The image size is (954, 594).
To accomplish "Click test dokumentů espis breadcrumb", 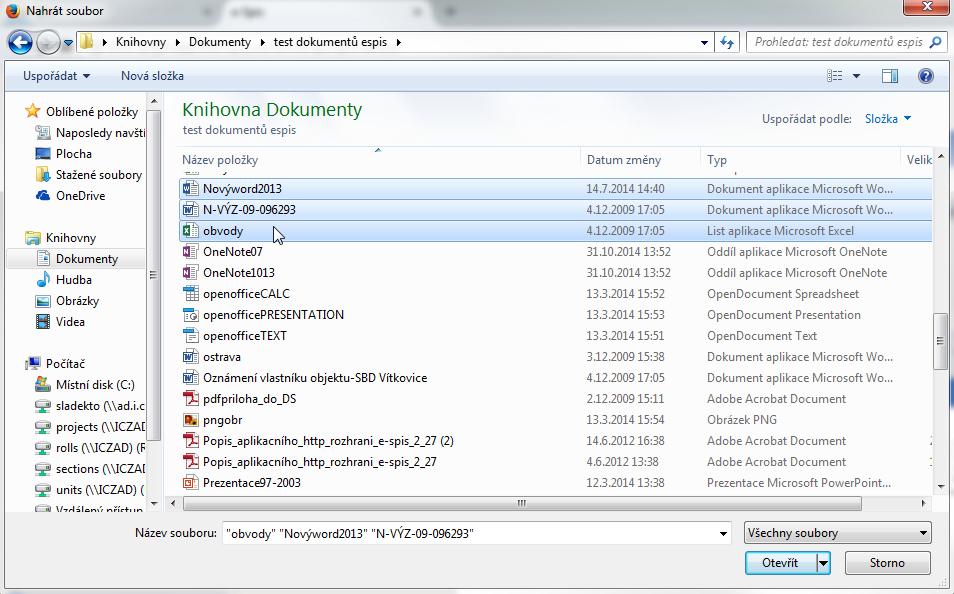I will pos(330,42).
